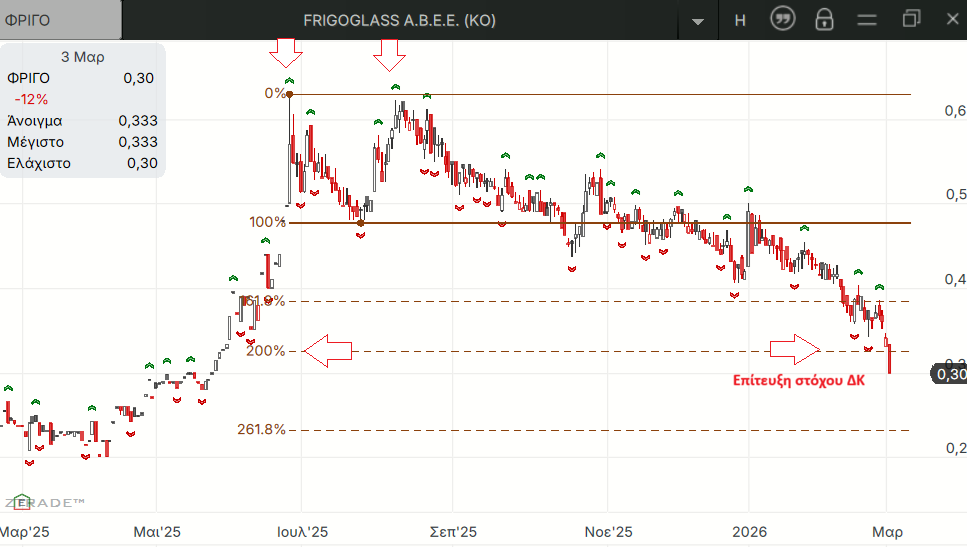Viewport: 967px width, 547px height.
Task: Open the quotation-mark comments icon
Action: pos(782,19)
